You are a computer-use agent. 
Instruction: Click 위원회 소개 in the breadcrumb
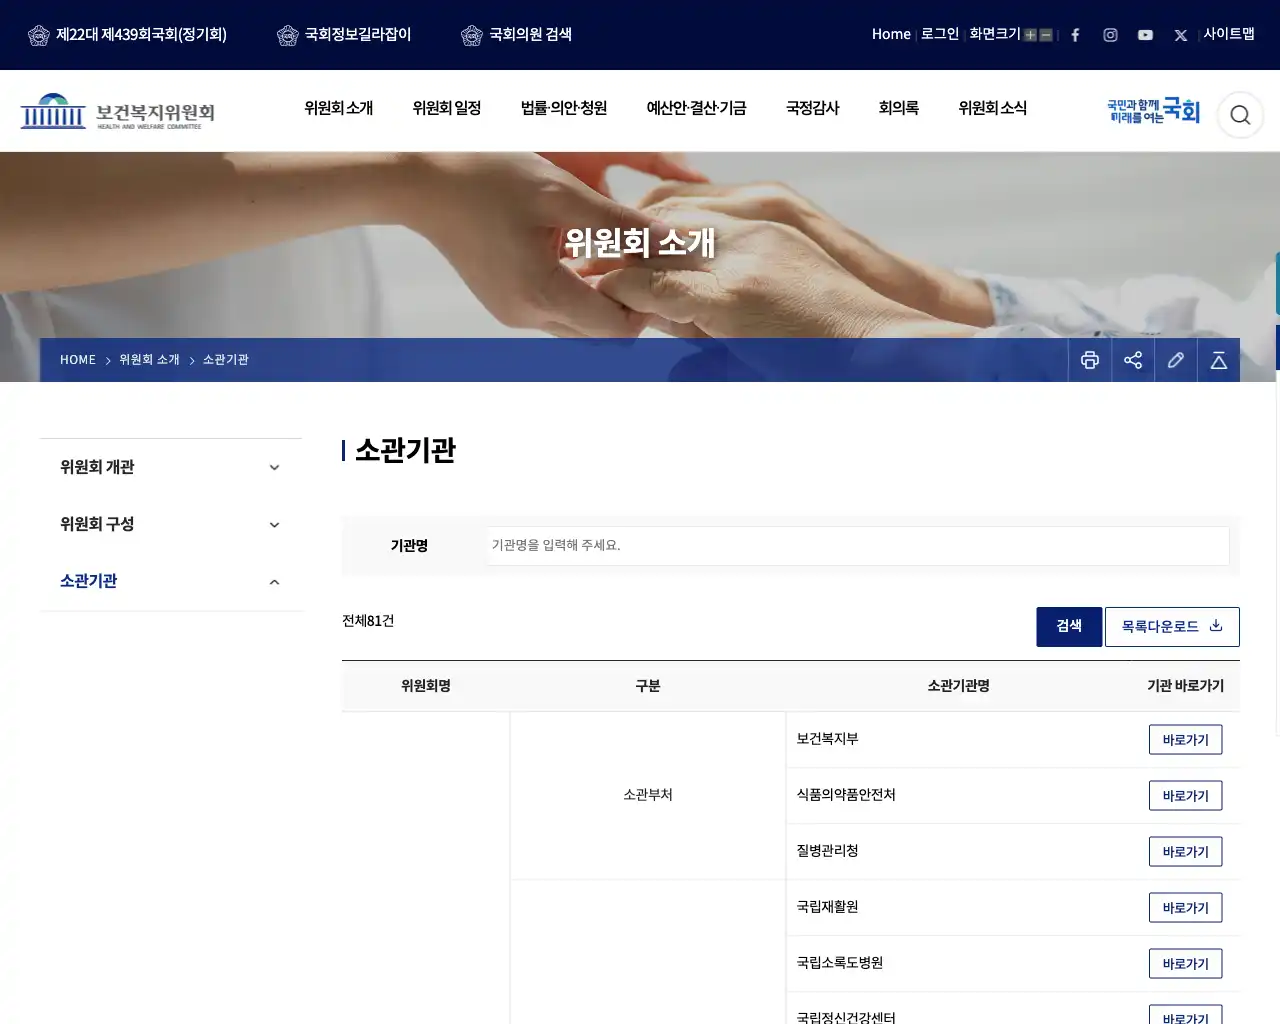[150, 360]
